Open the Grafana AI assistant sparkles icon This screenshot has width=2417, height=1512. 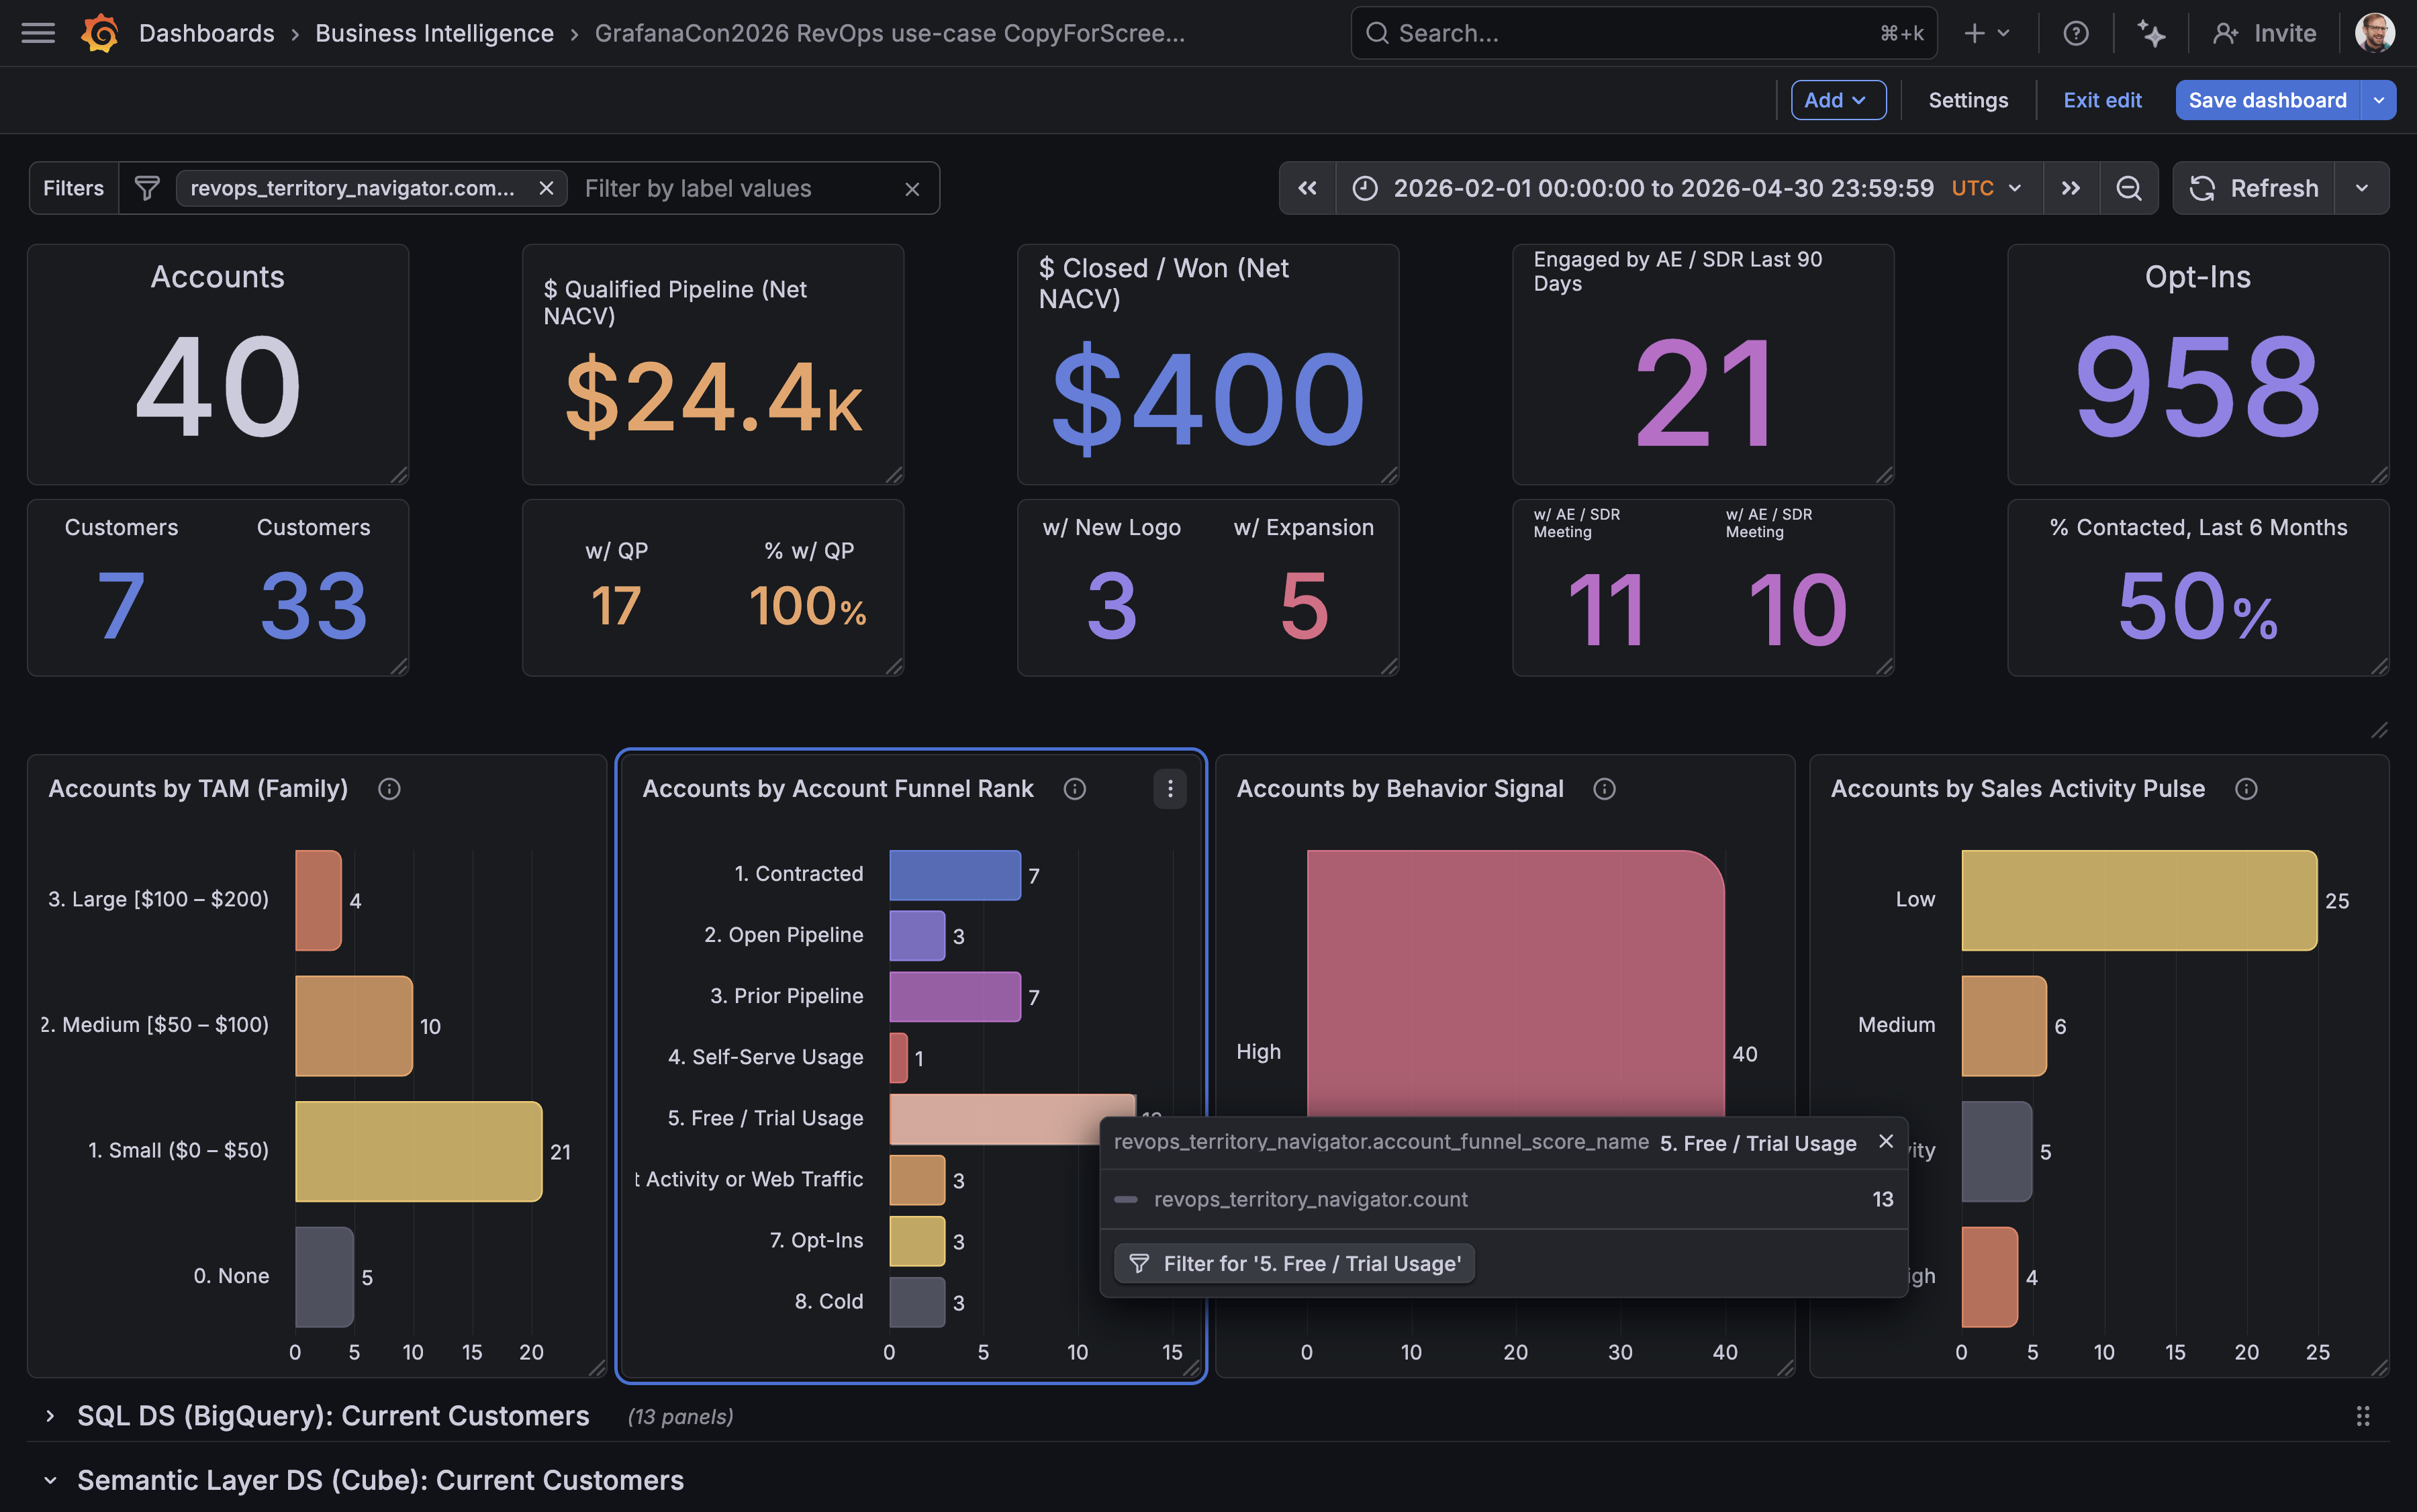(x=2152, y=33)
